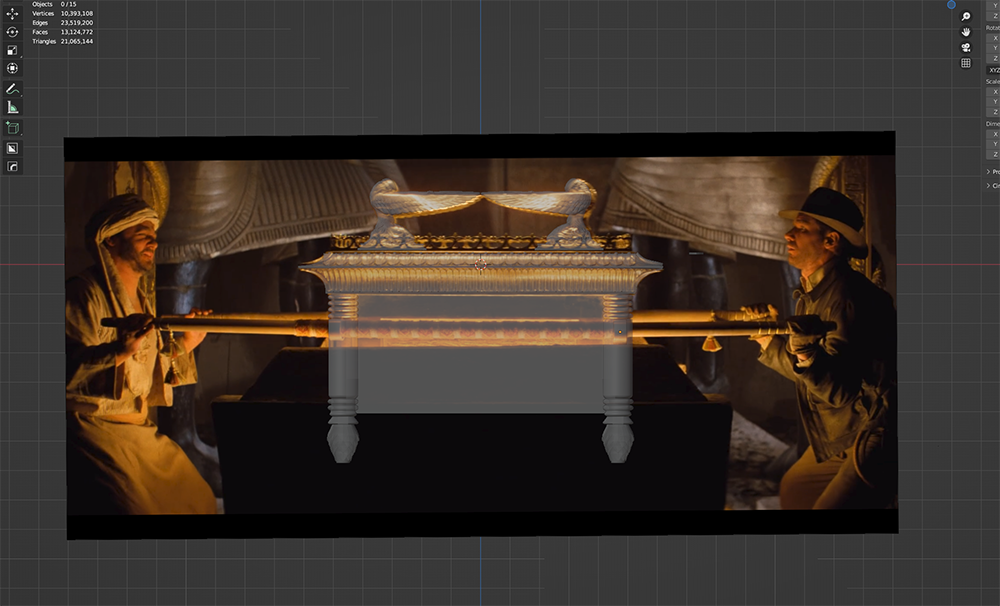Select the Rotate tool
The width and height of the screenshot is (1000, 606).
click(12, 31)
